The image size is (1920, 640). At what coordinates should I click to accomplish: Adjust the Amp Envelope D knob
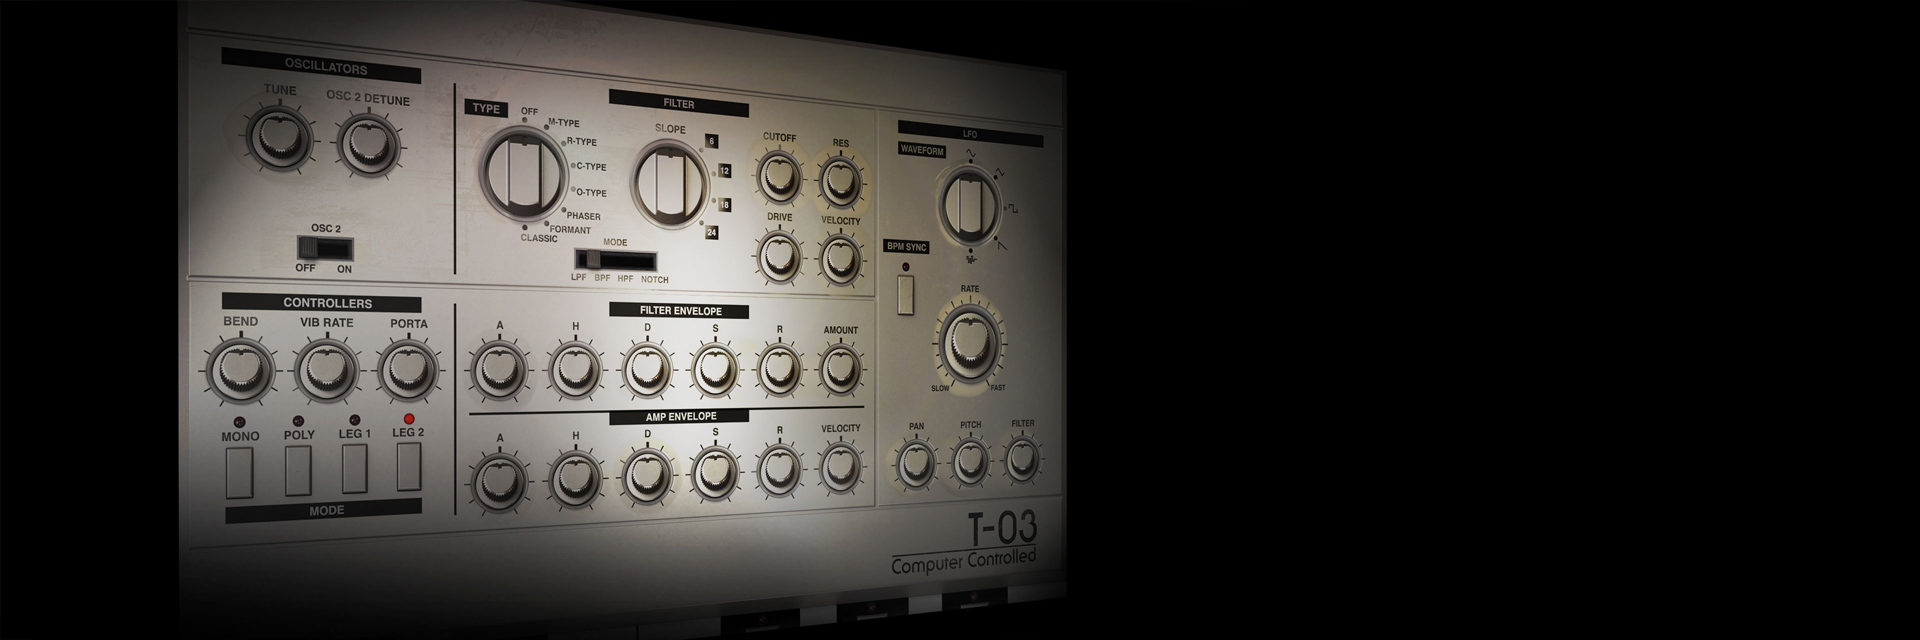tap(647, 474)
